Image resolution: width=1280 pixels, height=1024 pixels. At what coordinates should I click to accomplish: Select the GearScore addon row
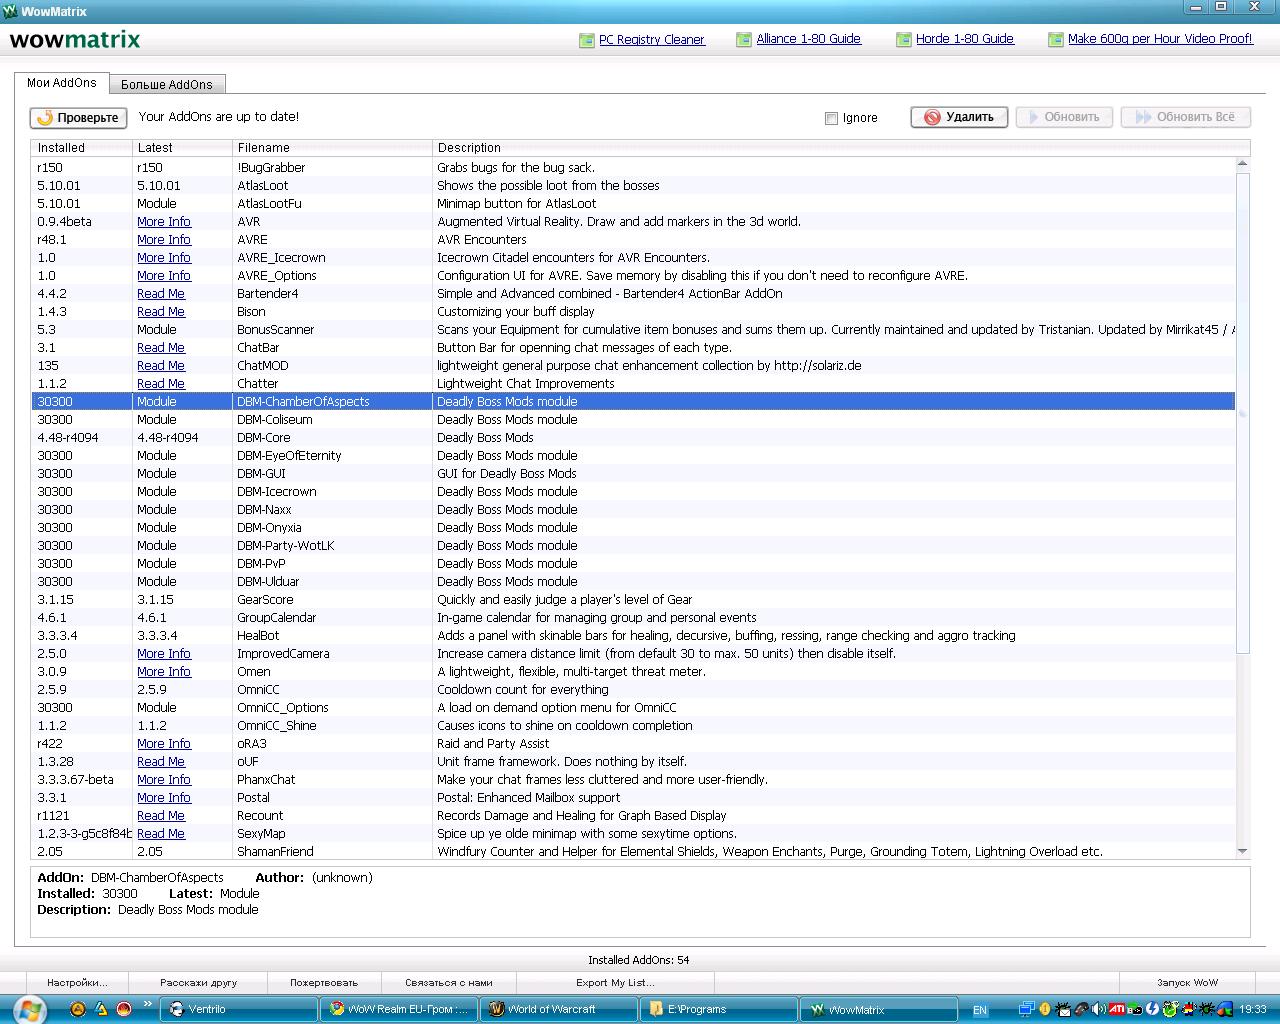(x=634, y=600)
